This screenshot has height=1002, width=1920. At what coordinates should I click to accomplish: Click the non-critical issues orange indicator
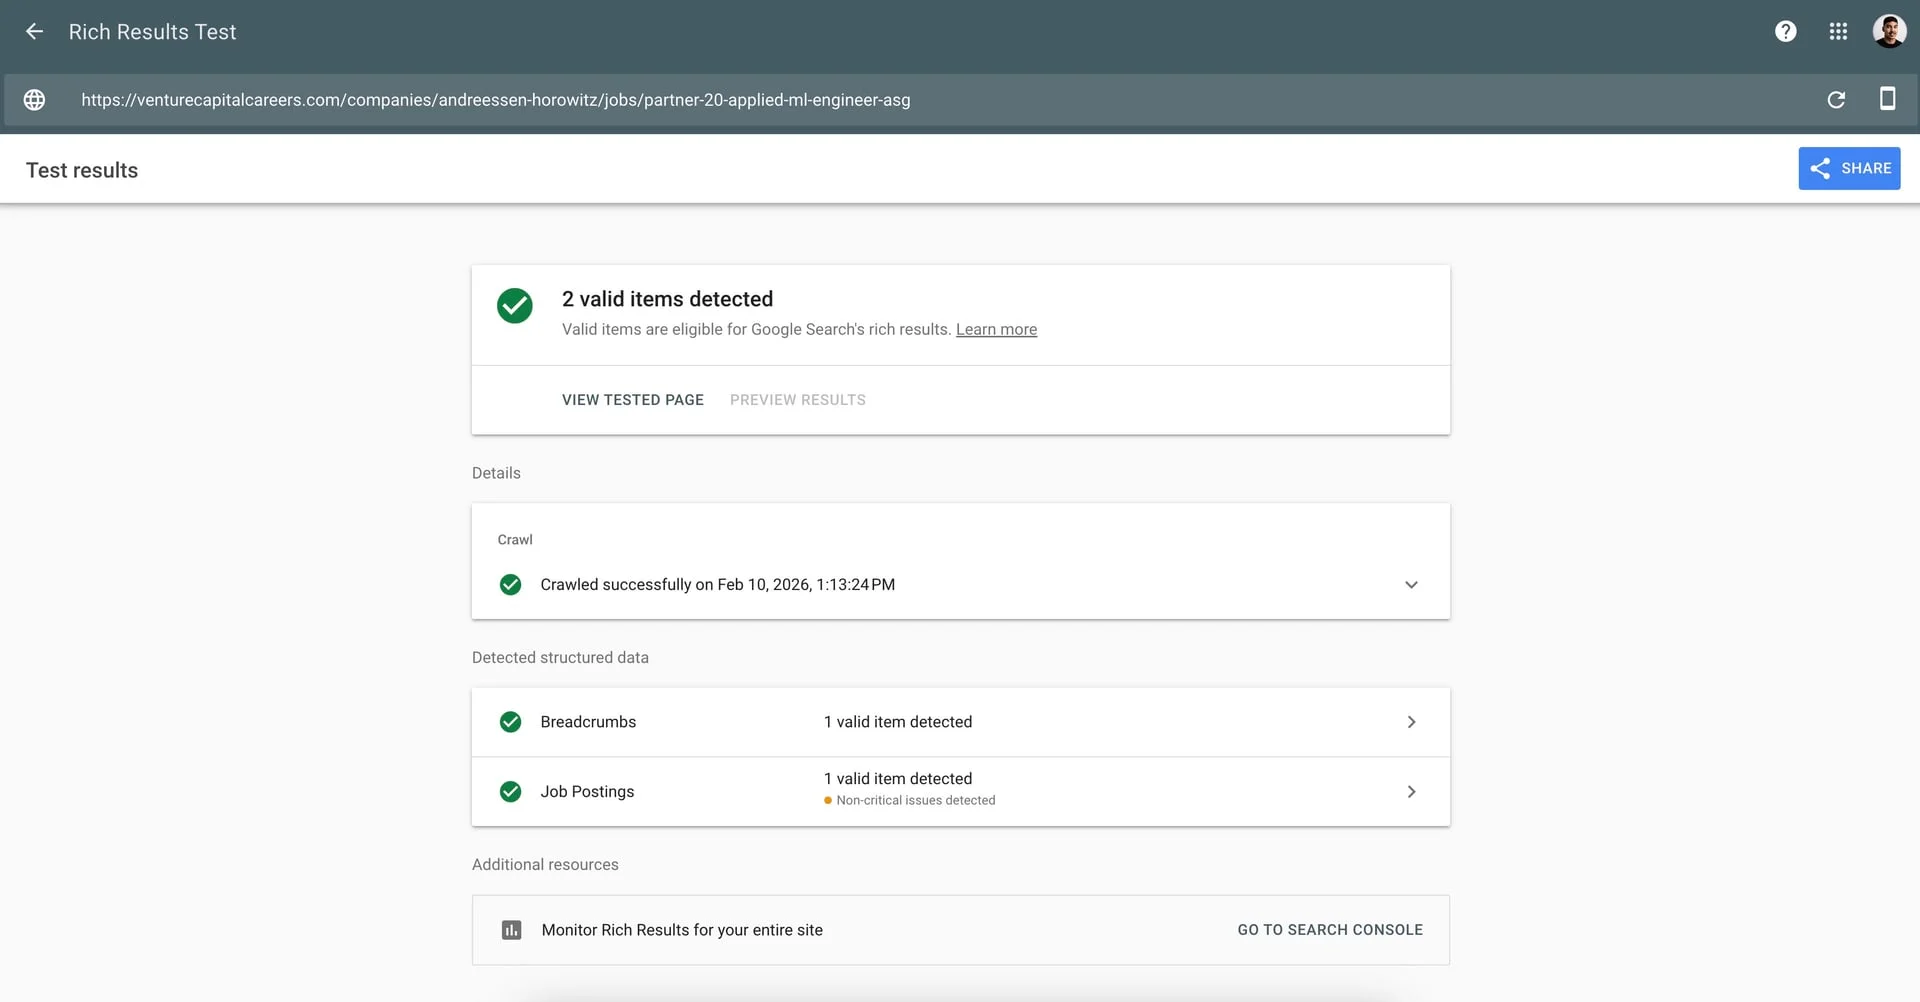point(827,800)
